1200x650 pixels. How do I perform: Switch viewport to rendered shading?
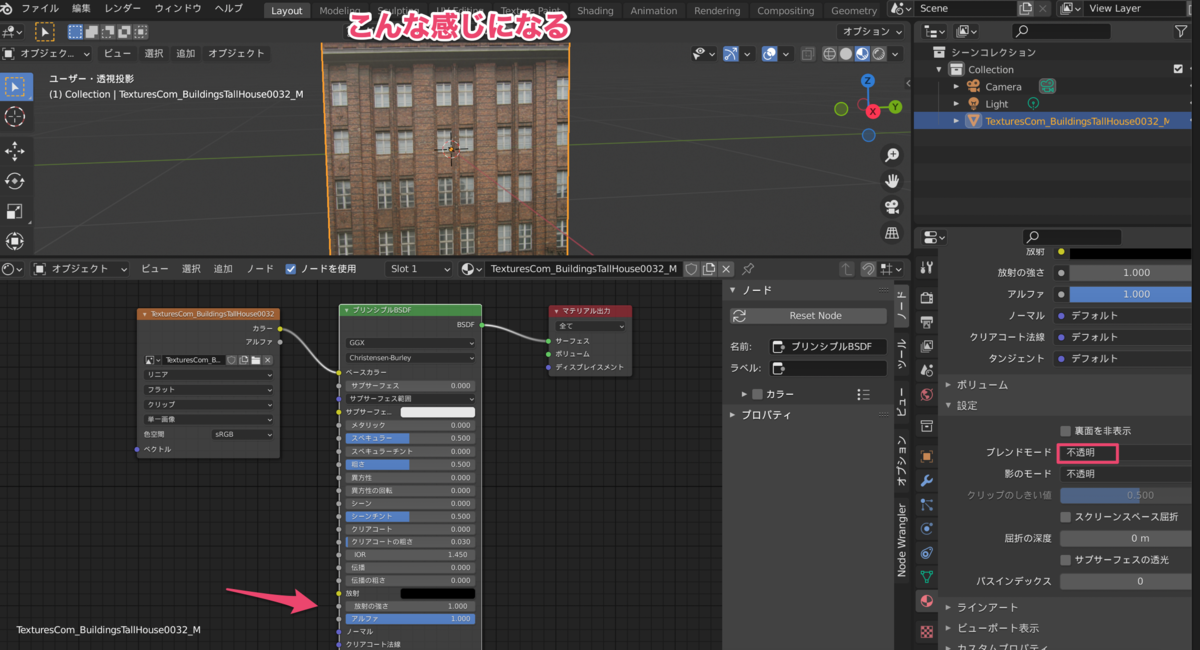(x=878, y=54)
